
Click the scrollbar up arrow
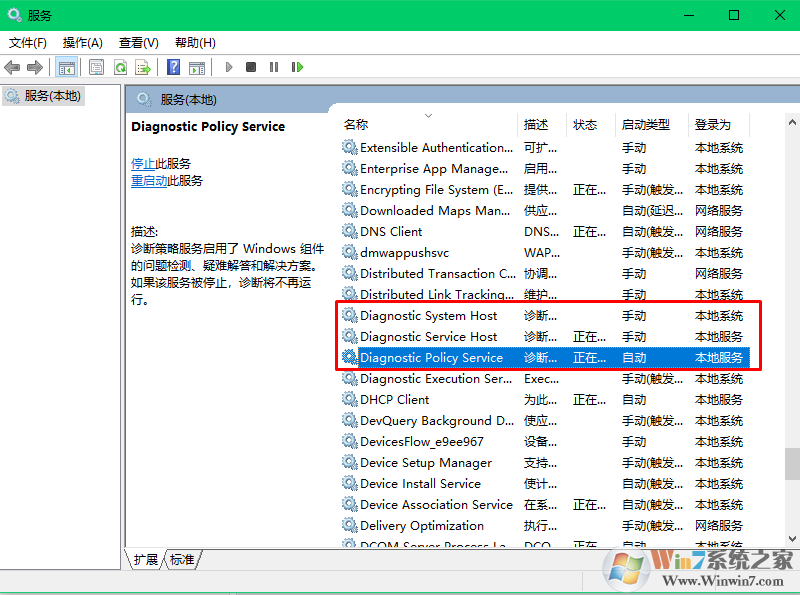(x=792, y=122)
